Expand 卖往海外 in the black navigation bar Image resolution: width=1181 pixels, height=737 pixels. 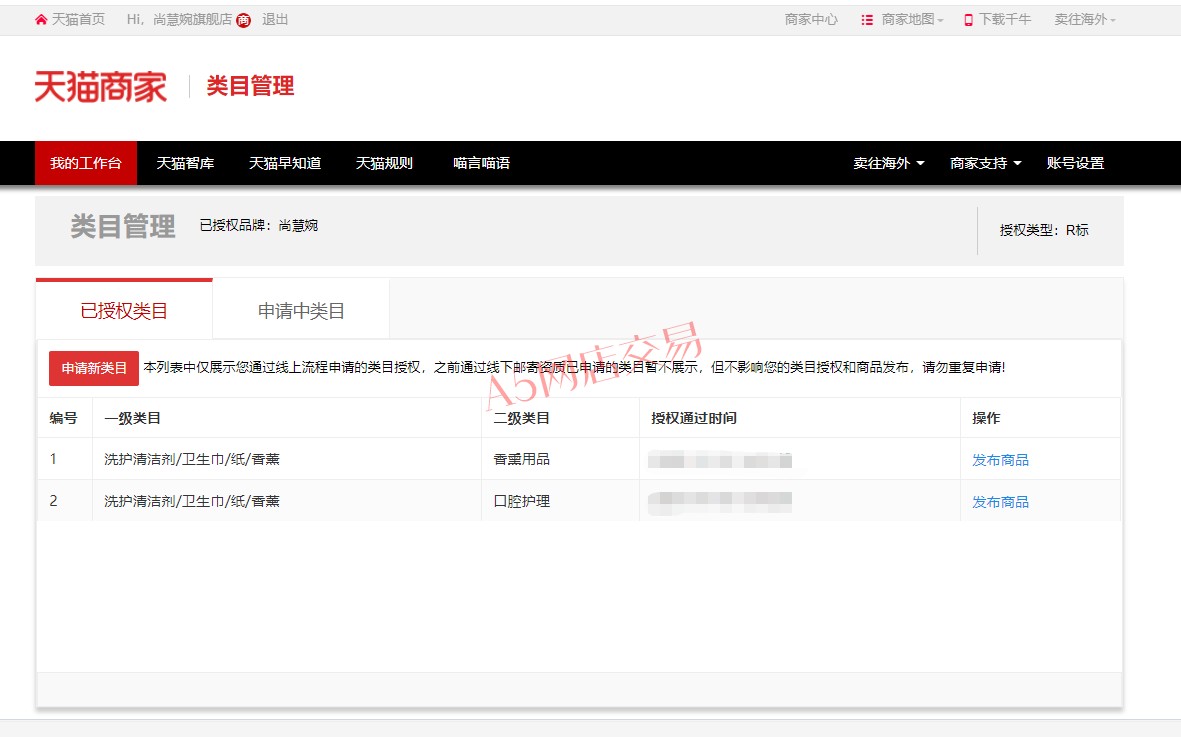889,163
